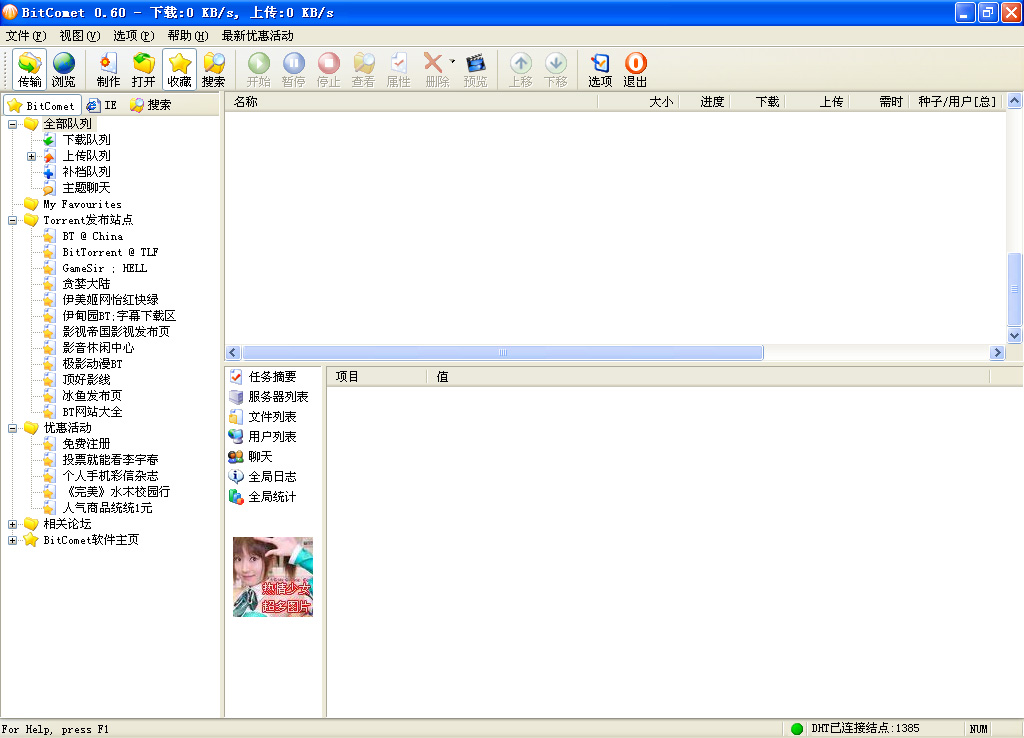This screenshot has width=1024, height=738.
Task: Collapse the 优惠活动 tree node
Action: (x=12, y=428)
